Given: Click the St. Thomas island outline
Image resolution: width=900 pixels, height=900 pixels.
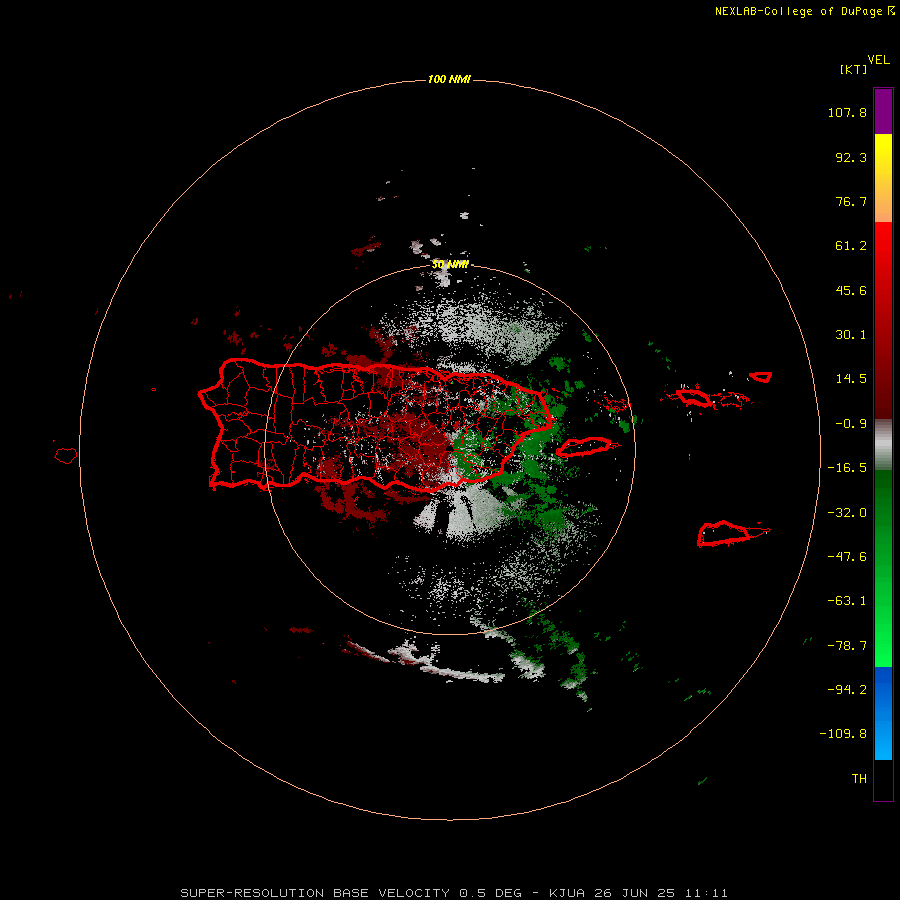Looking at the screenshot, I should (x=694, y=397).
